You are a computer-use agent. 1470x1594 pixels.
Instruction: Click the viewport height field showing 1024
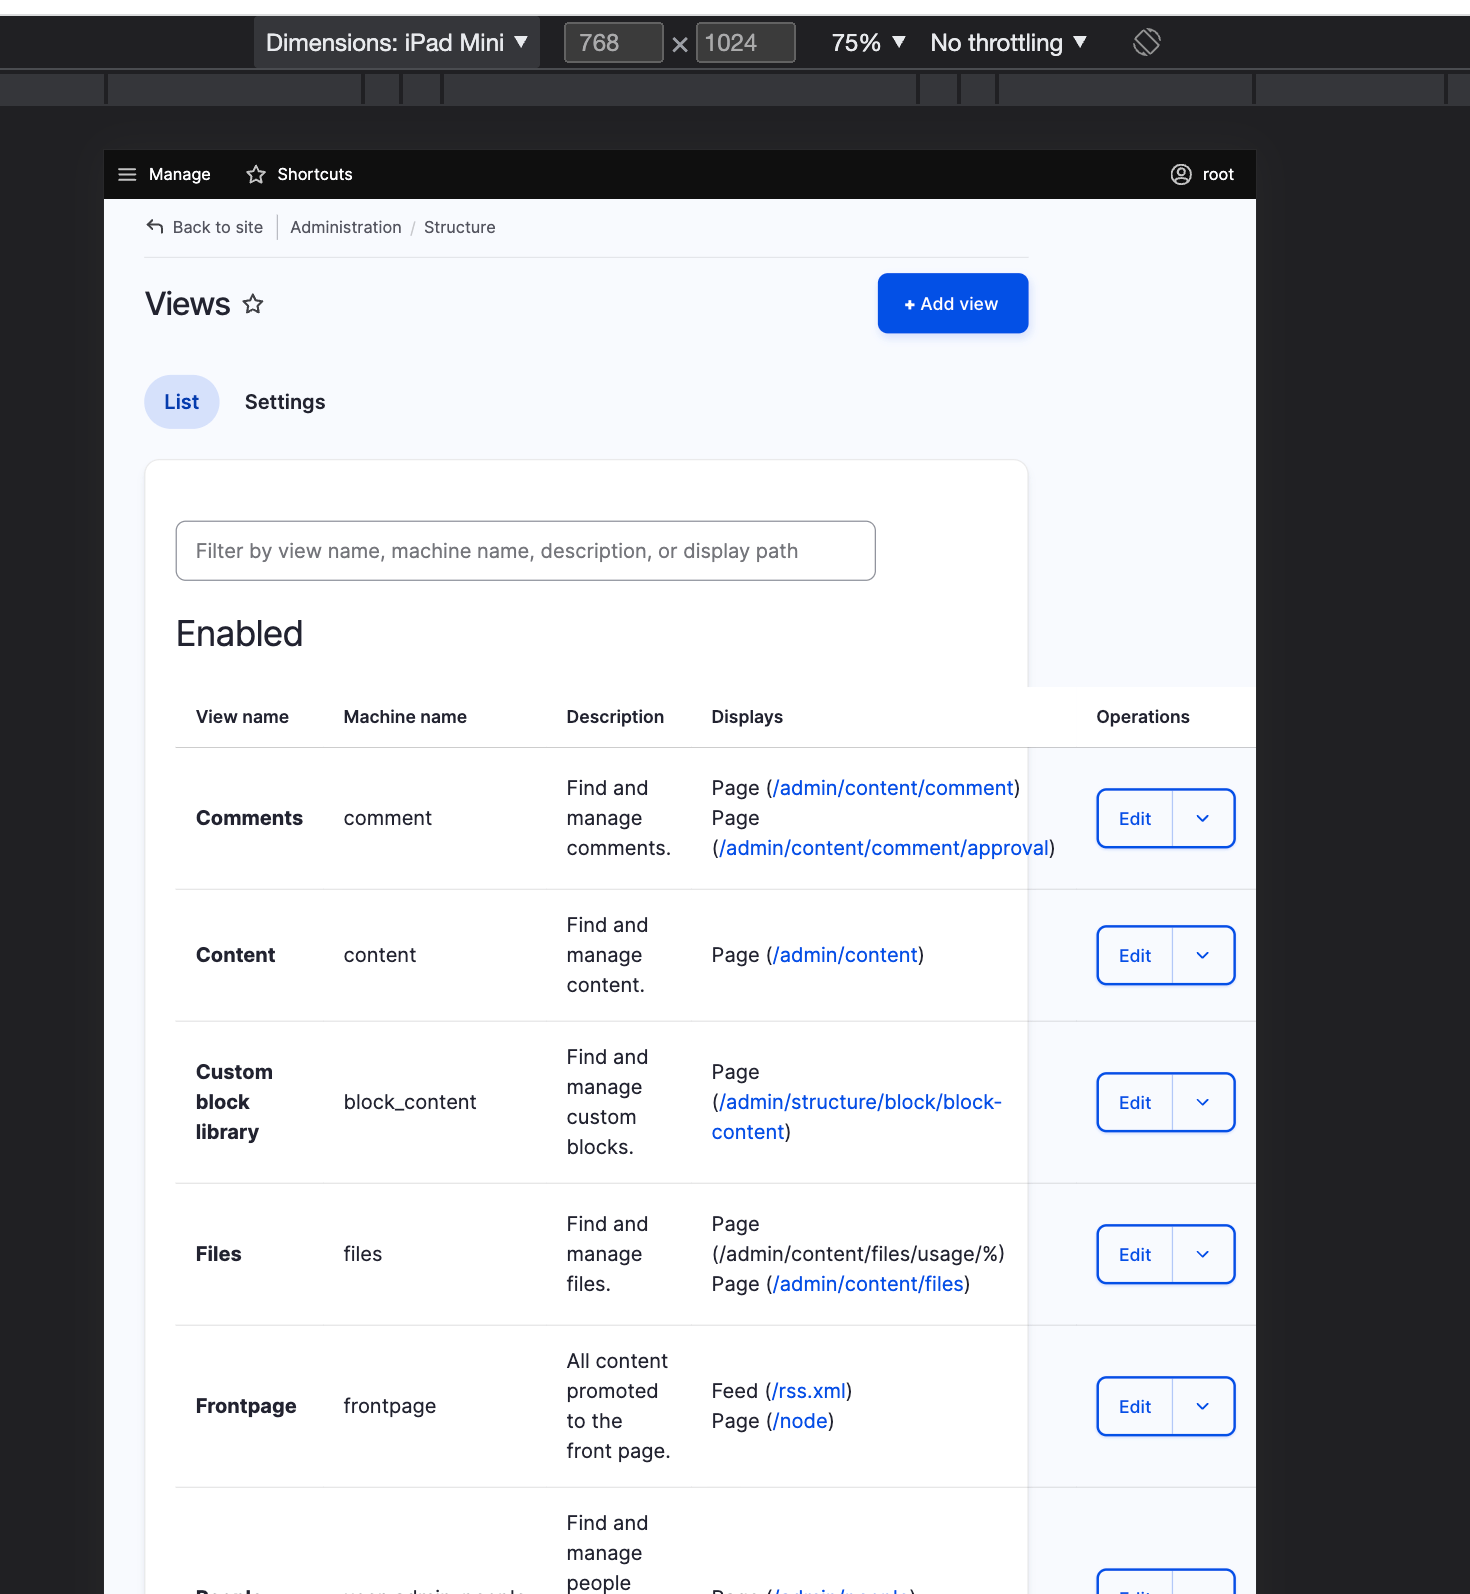tap(745, 43)
